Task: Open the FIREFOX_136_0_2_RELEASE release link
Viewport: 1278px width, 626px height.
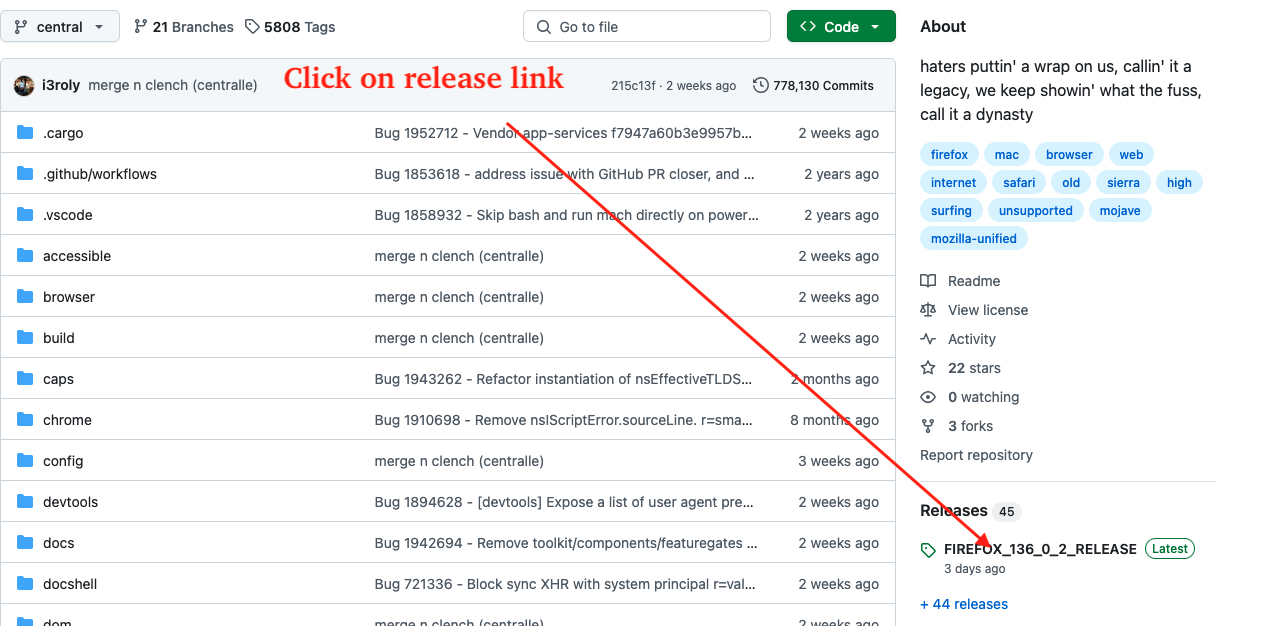Action: coord(1040,549)
